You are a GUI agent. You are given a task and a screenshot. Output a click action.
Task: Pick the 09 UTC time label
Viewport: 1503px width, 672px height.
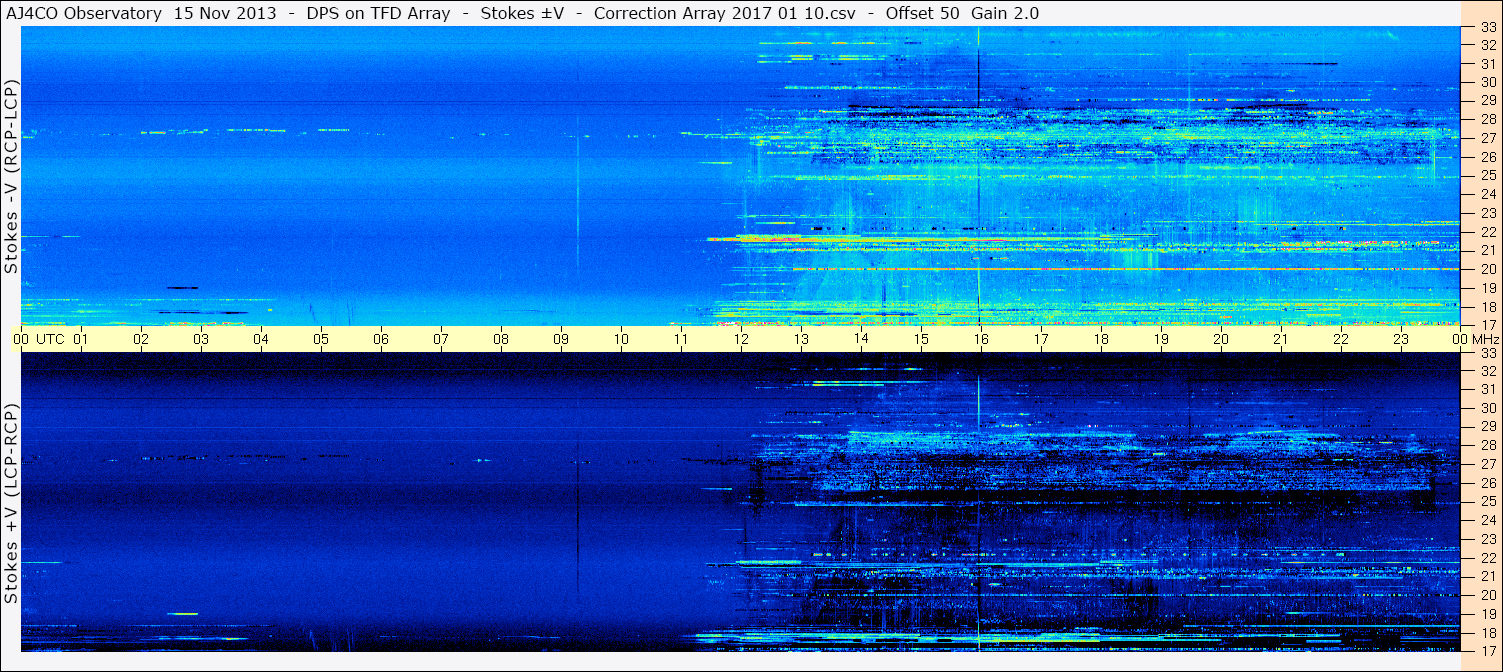(x=561, y=340)
